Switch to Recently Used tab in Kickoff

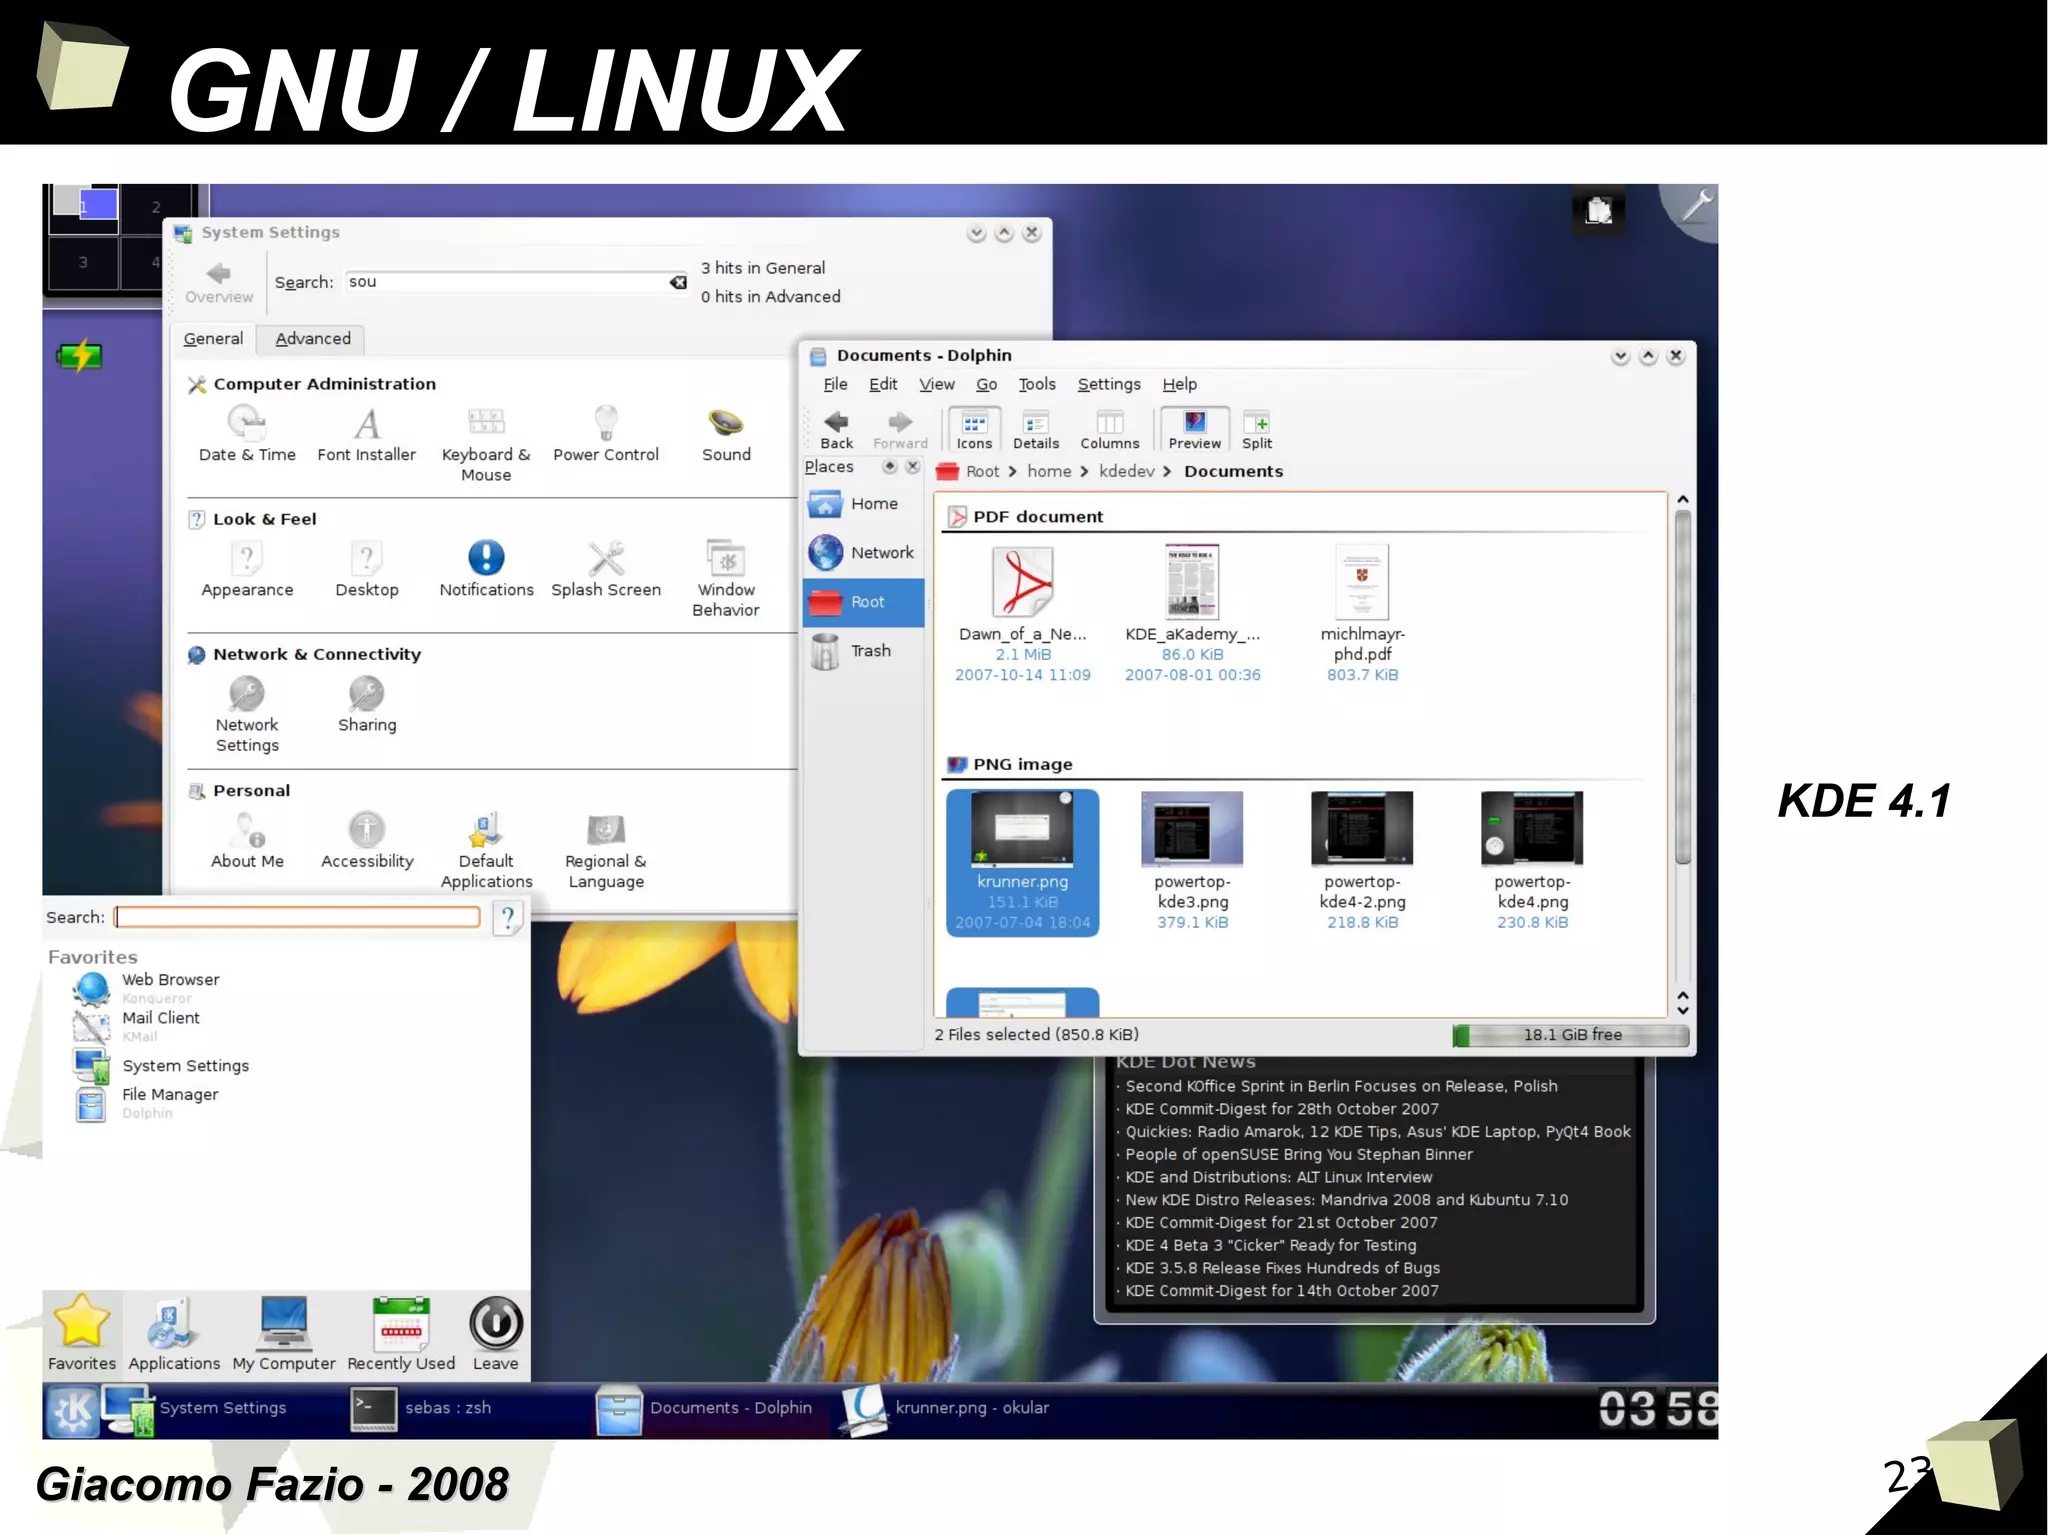click(x=401, y=1336)
